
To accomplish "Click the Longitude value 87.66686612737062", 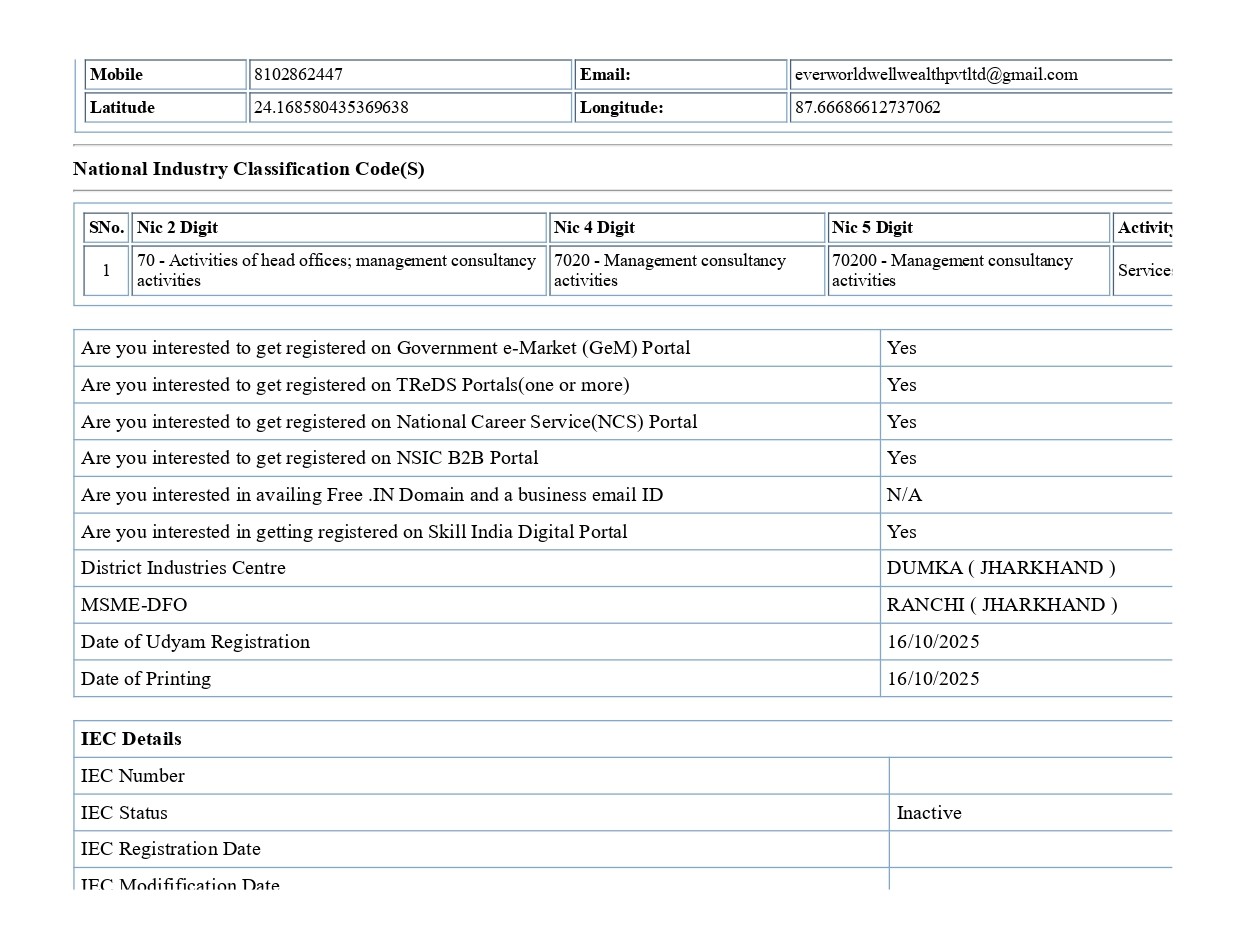I will point(867,108).
